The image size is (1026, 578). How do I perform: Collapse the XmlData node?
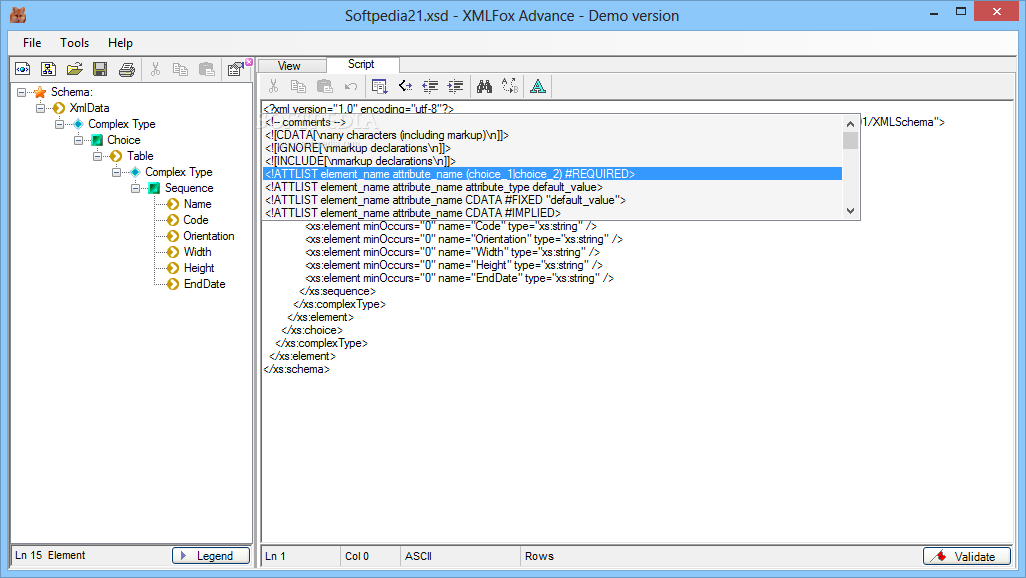pos(41,108)
